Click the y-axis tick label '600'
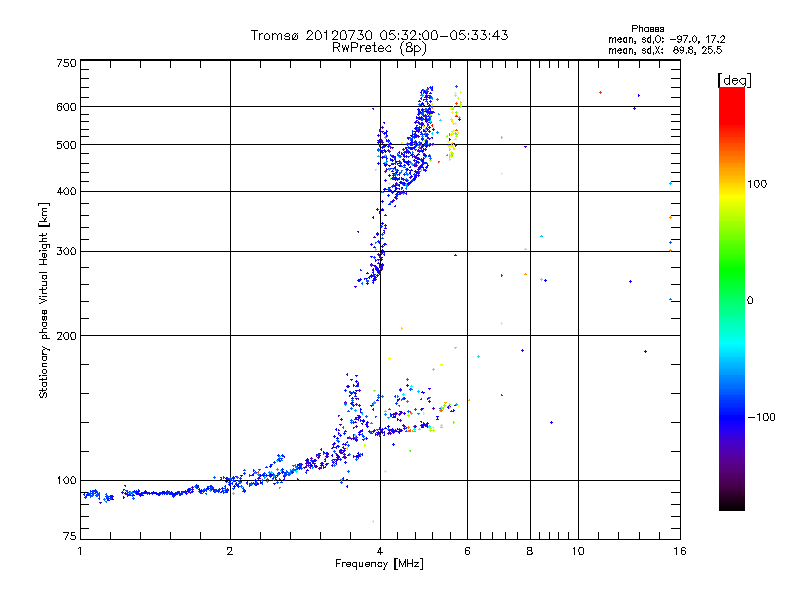The width and height of the screenshot is (800, 600). (x=66, y=107)
